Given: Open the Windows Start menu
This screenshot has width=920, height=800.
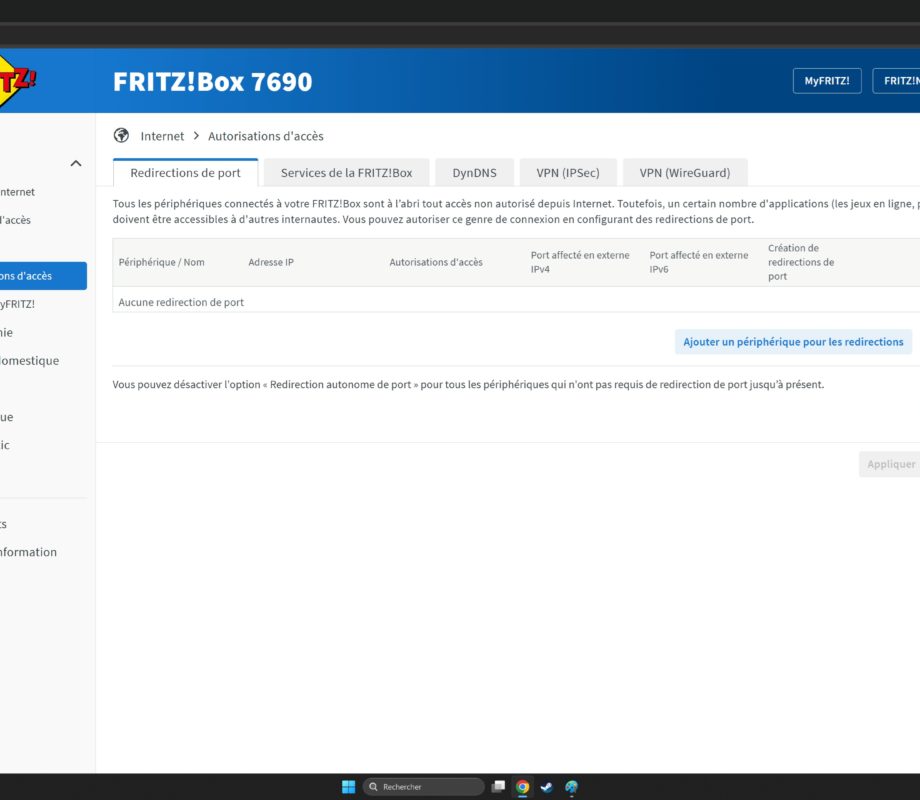Looking at the screenshot, I should click(x=349, y=787).
